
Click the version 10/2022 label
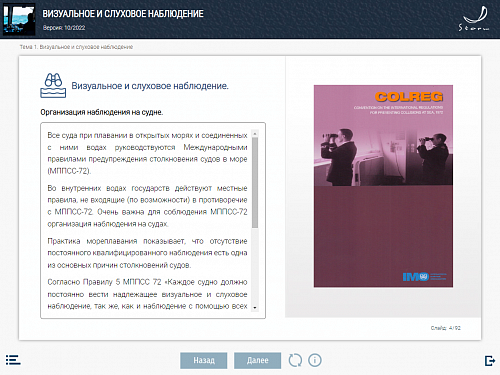(64, 28)
